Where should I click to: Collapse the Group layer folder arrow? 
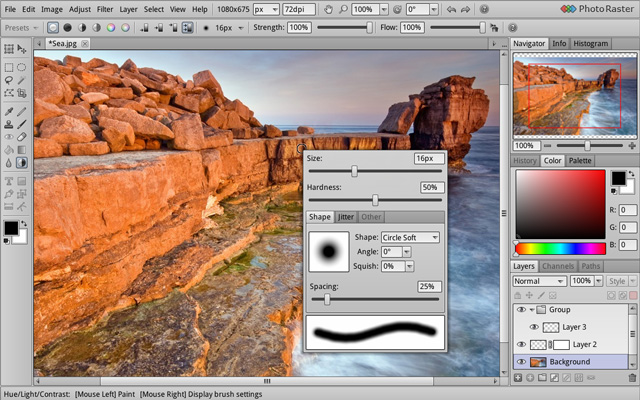(531, 310)
